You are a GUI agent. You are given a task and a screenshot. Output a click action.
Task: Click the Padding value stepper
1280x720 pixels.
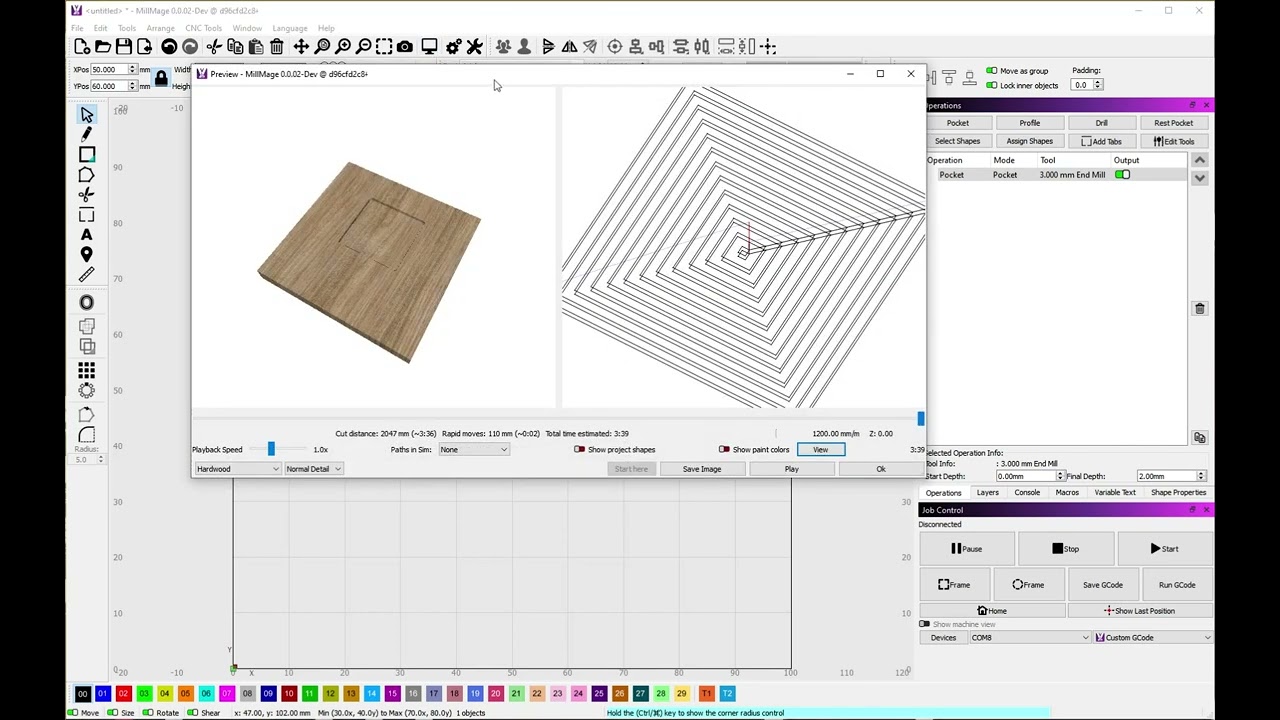1098,85
